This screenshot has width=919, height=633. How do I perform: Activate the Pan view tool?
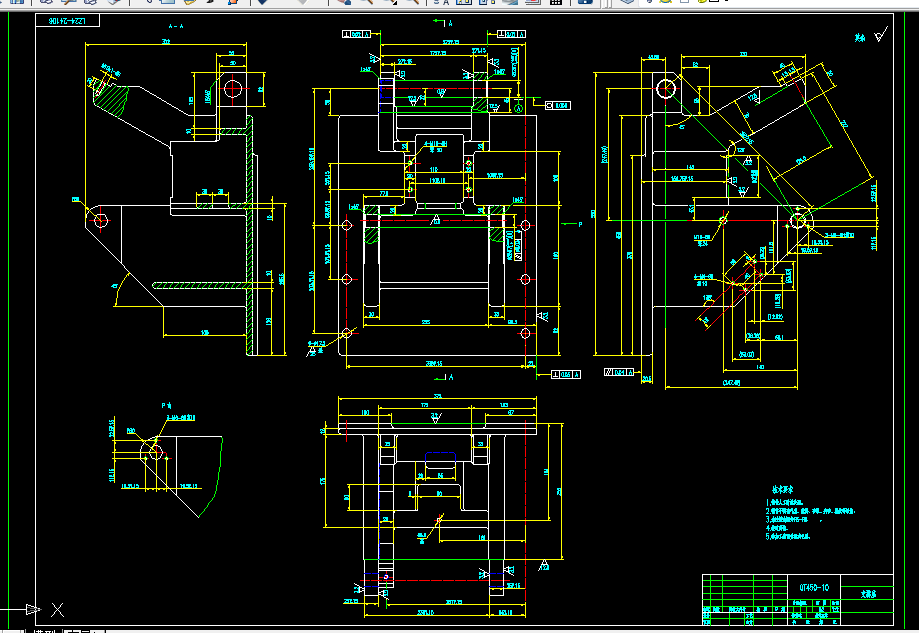(x=343, y=5)
